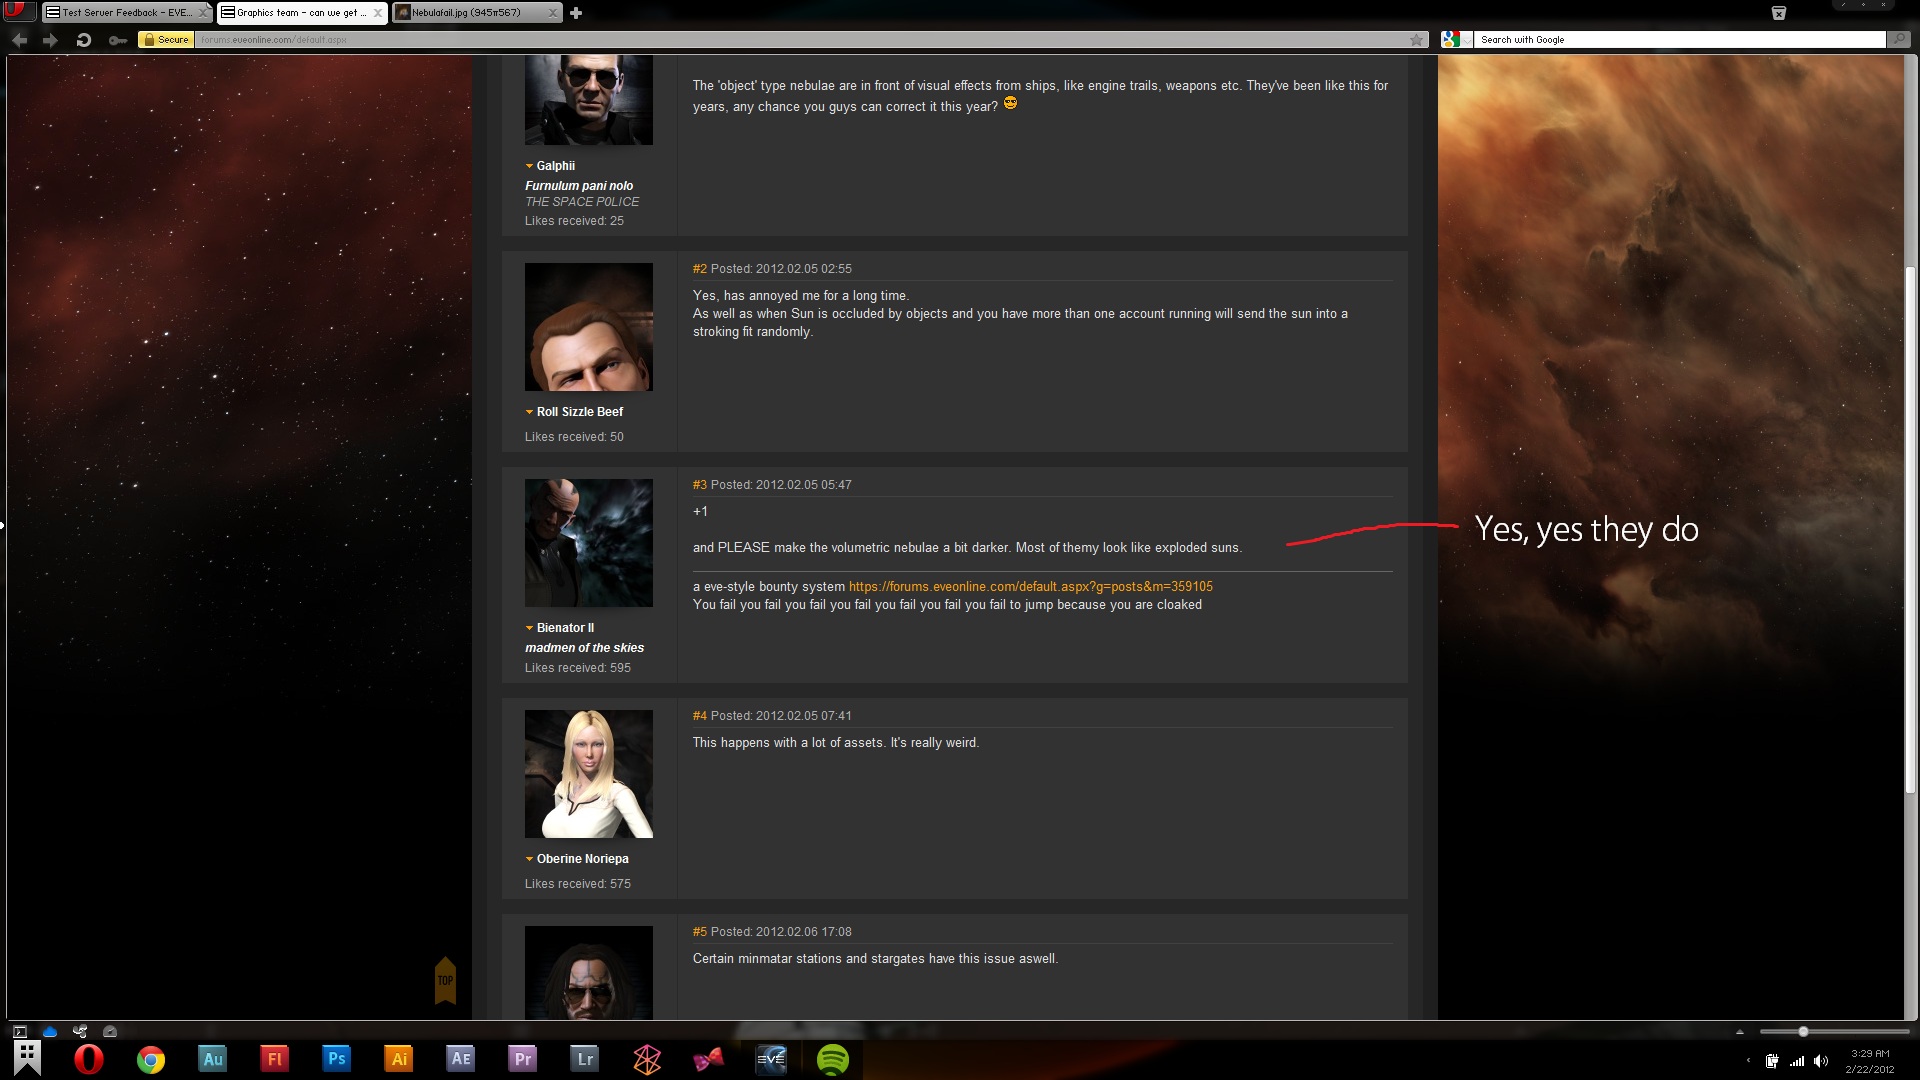This screenshot has height=1080, width=1920.
Task: Switch to Test Server Feedback tab
Action: click(x=120, y=13)
